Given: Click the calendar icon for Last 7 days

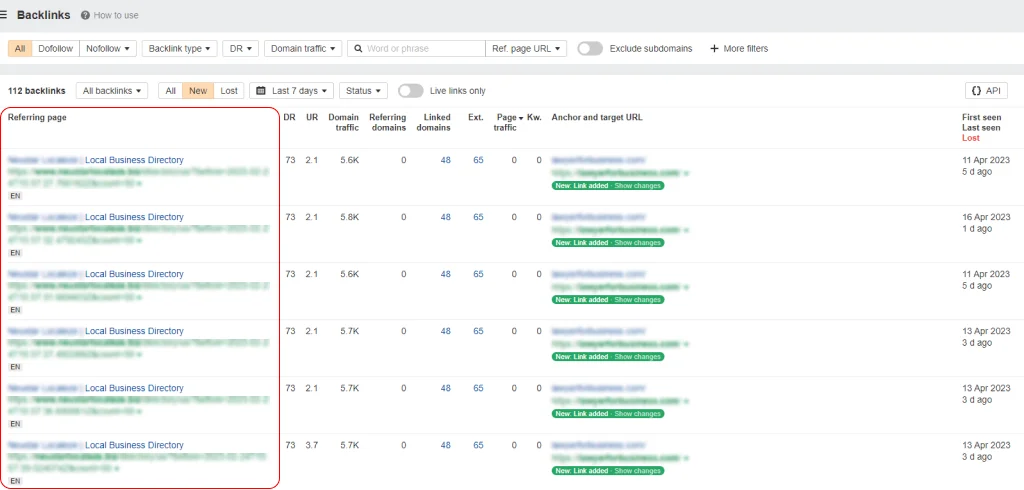Looking at the screenshot, I should coord(261,91).
